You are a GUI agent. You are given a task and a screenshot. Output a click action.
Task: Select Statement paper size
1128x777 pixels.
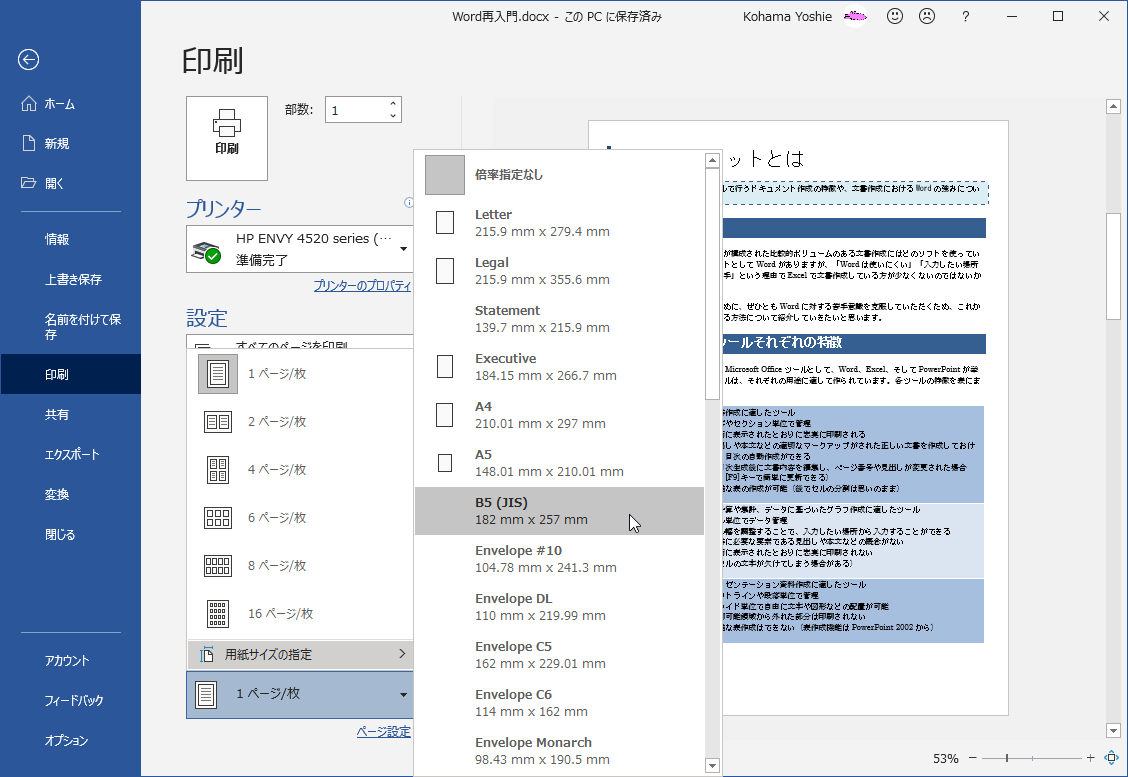560,319
